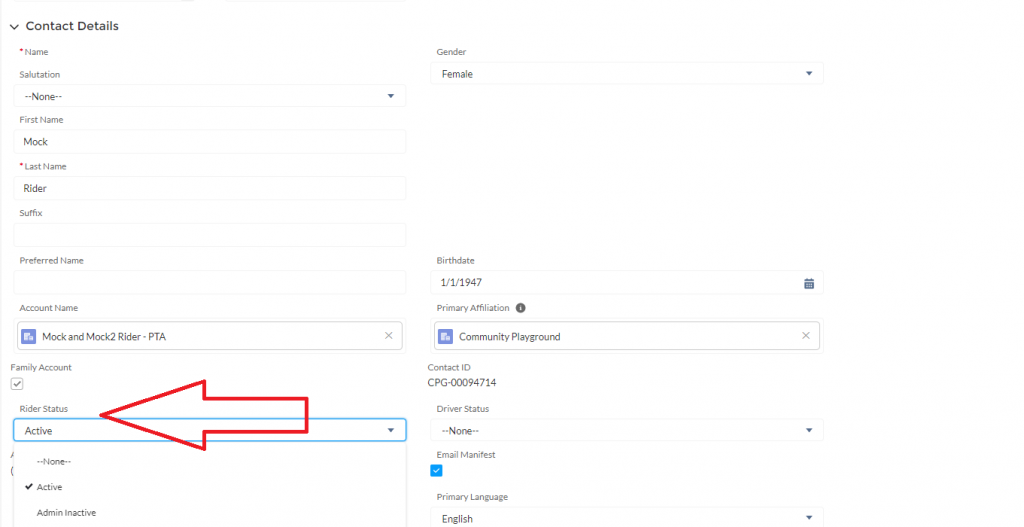Select Admin Inactive rider status option
The image size is (1024, 527).
66,513
